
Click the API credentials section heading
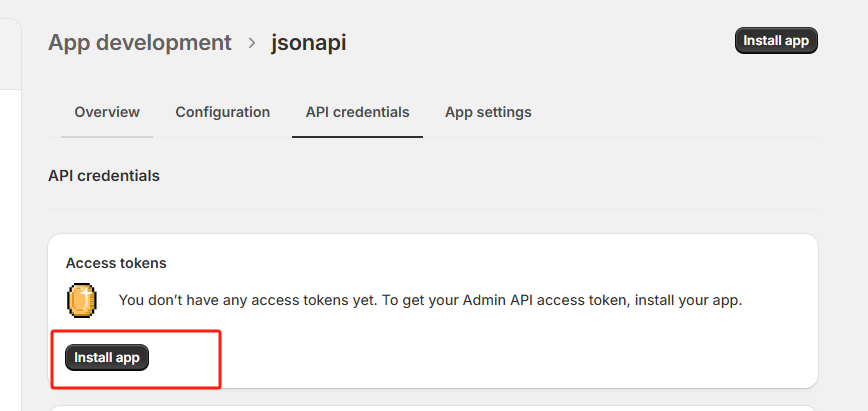coord(104,176)
